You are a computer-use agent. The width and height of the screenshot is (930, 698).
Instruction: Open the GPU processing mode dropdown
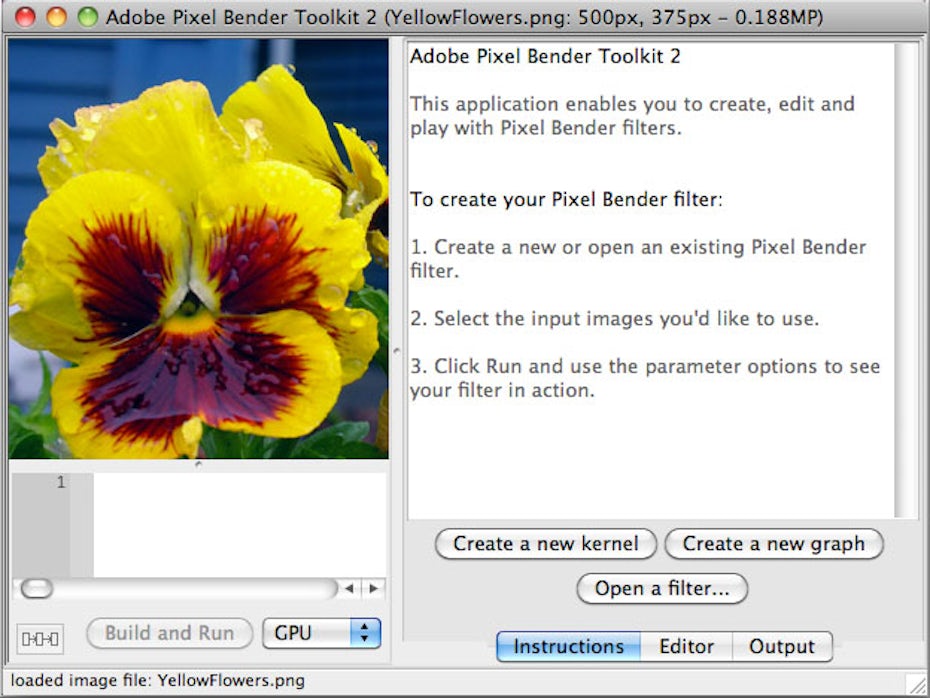pos(321,633)
